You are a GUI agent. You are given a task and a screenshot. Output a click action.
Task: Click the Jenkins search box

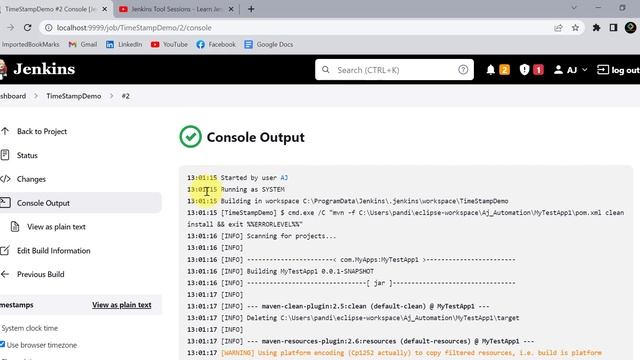(394, 70)
